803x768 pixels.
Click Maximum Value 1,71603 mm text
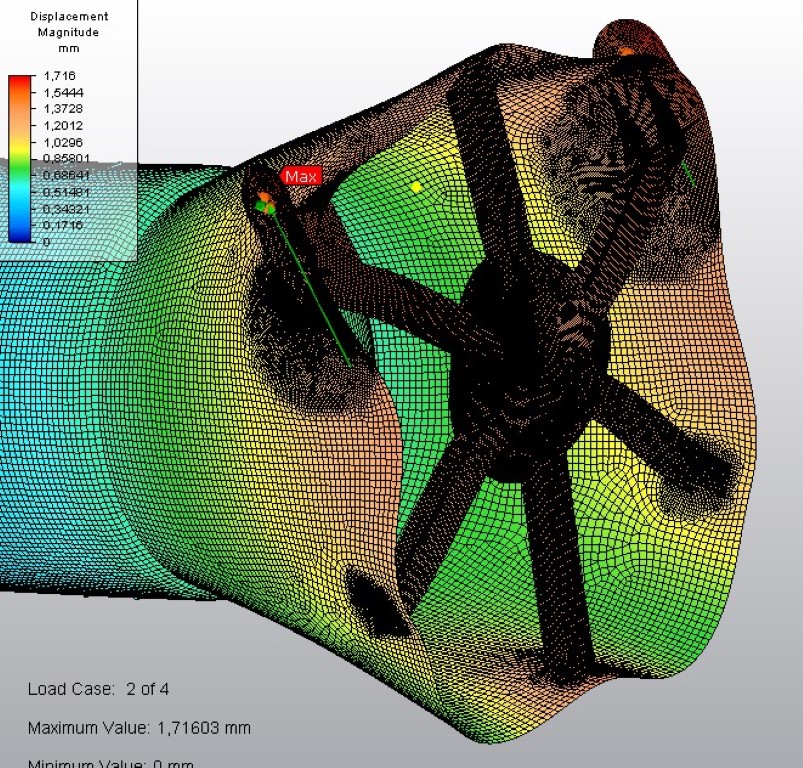139,727
